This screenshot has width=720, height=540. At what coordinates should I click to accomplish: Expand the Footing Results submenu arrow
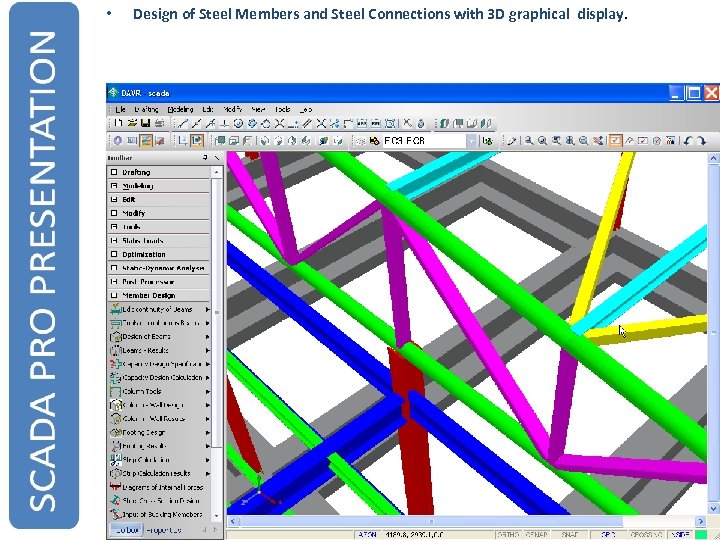click(208, 446)
